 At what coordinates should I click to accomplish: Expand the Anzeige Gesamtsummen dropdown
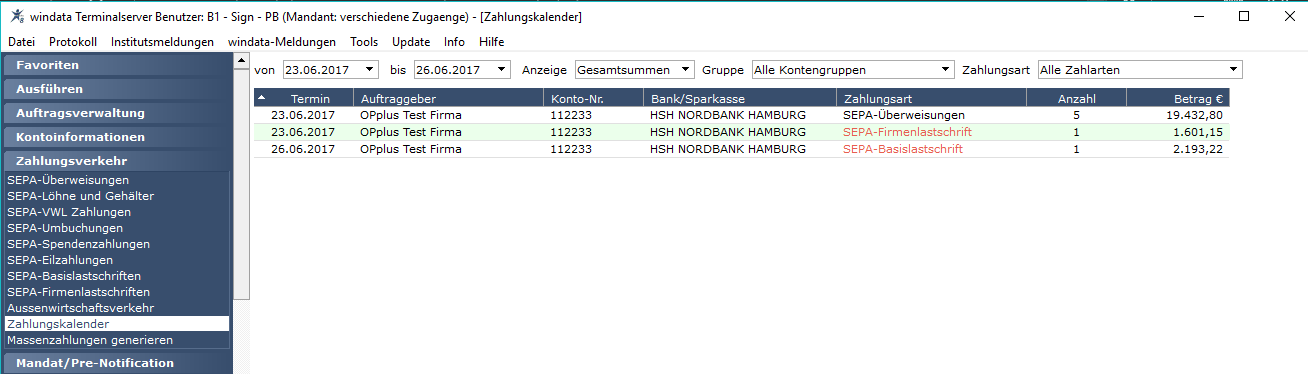tap(686, 69)
